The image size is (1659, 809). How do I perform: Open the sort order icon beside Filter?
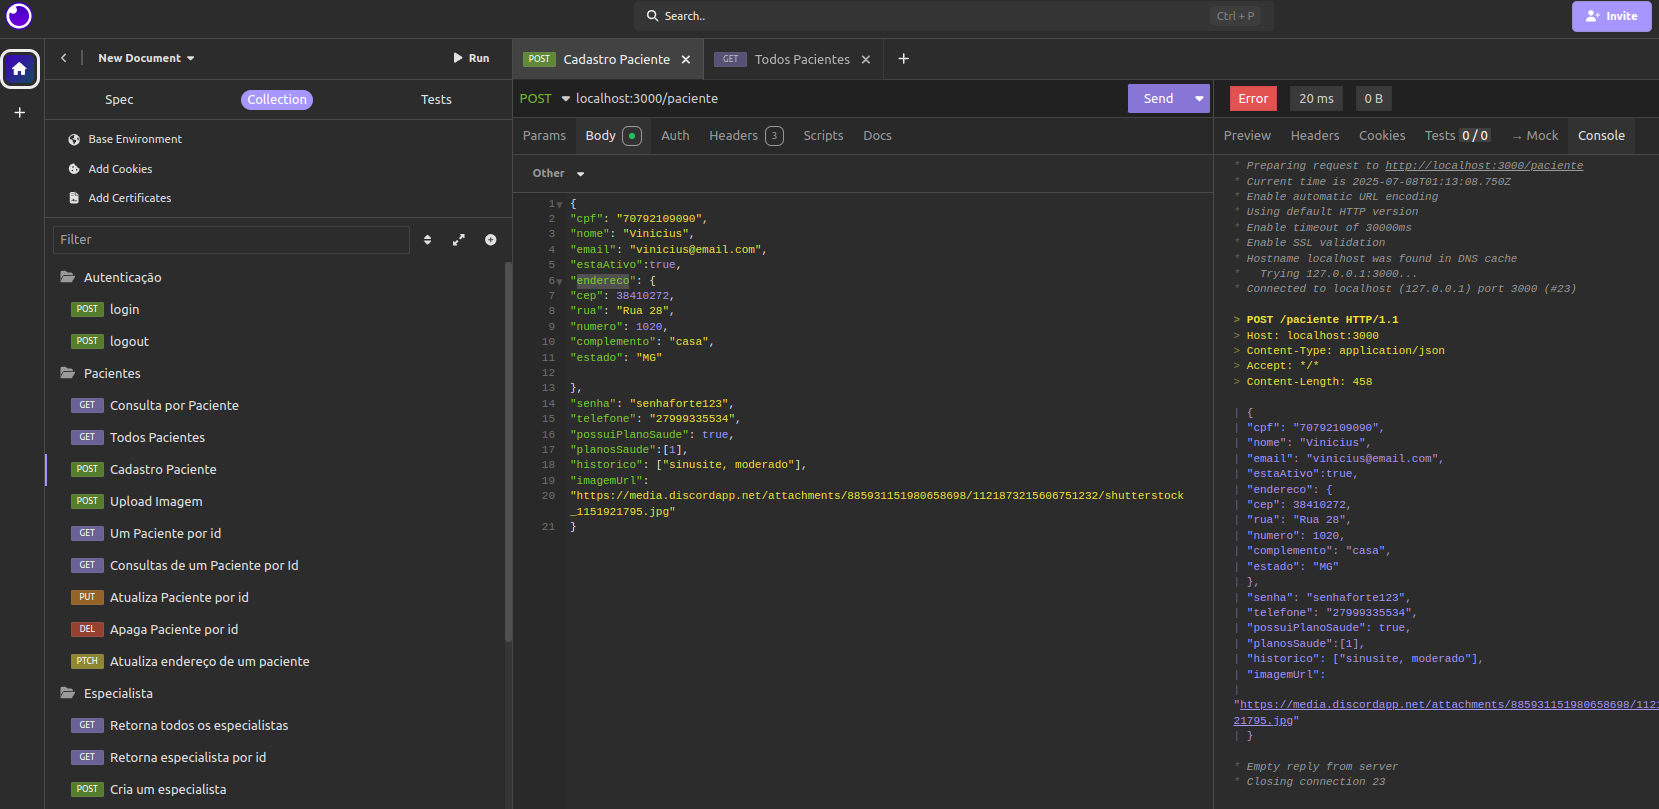pos(428,240)
